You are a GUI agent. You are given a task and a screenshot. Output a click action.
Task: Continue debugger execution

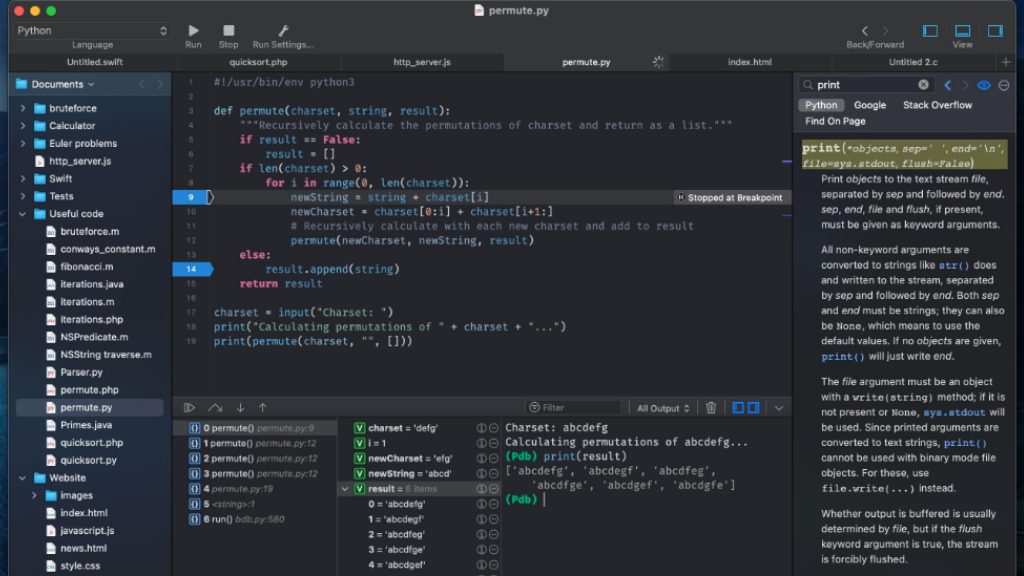click(189, 408)
